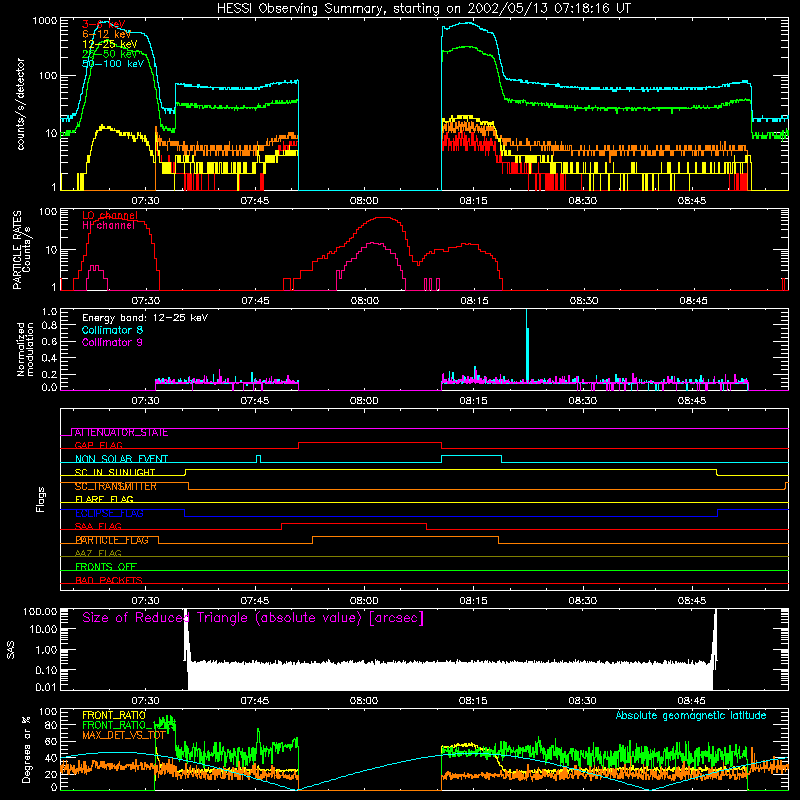Click the 0.8 tick on the modulation axis
Viewport: 800px width, 800px height.
pyautogui.click(x=49, y=326)
